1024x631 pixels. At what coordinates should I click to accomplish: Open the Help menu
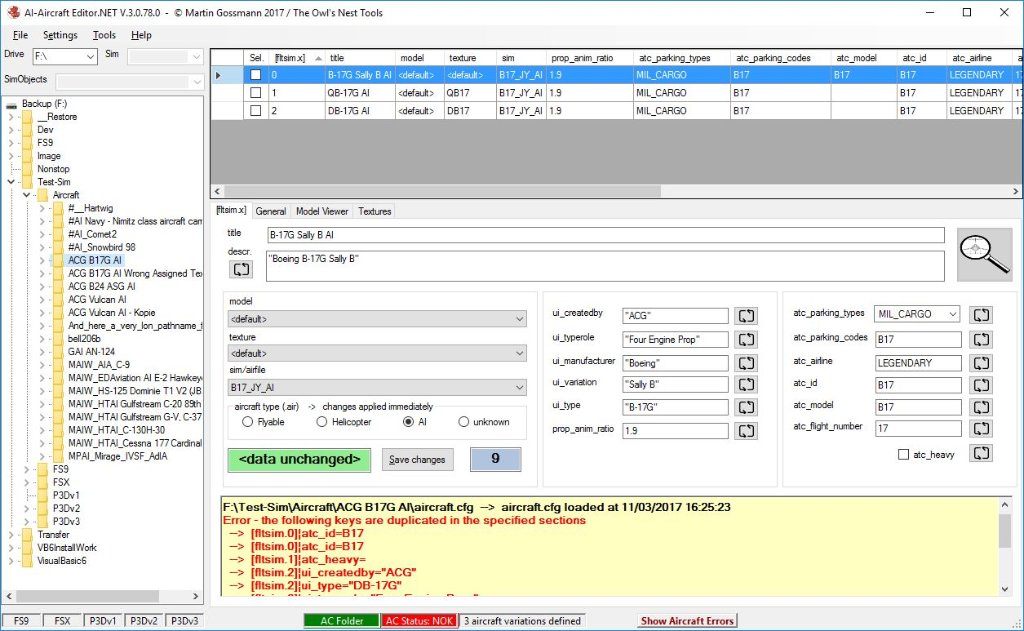[141, 35]
